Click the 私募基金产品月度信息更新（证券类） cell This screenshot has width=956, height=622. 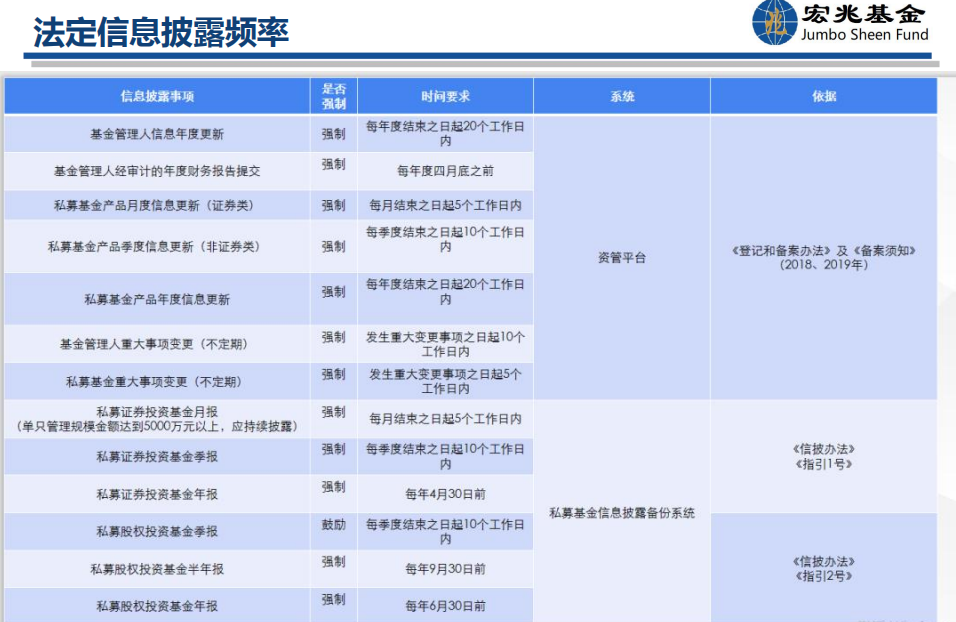click(x=157, y=206)
